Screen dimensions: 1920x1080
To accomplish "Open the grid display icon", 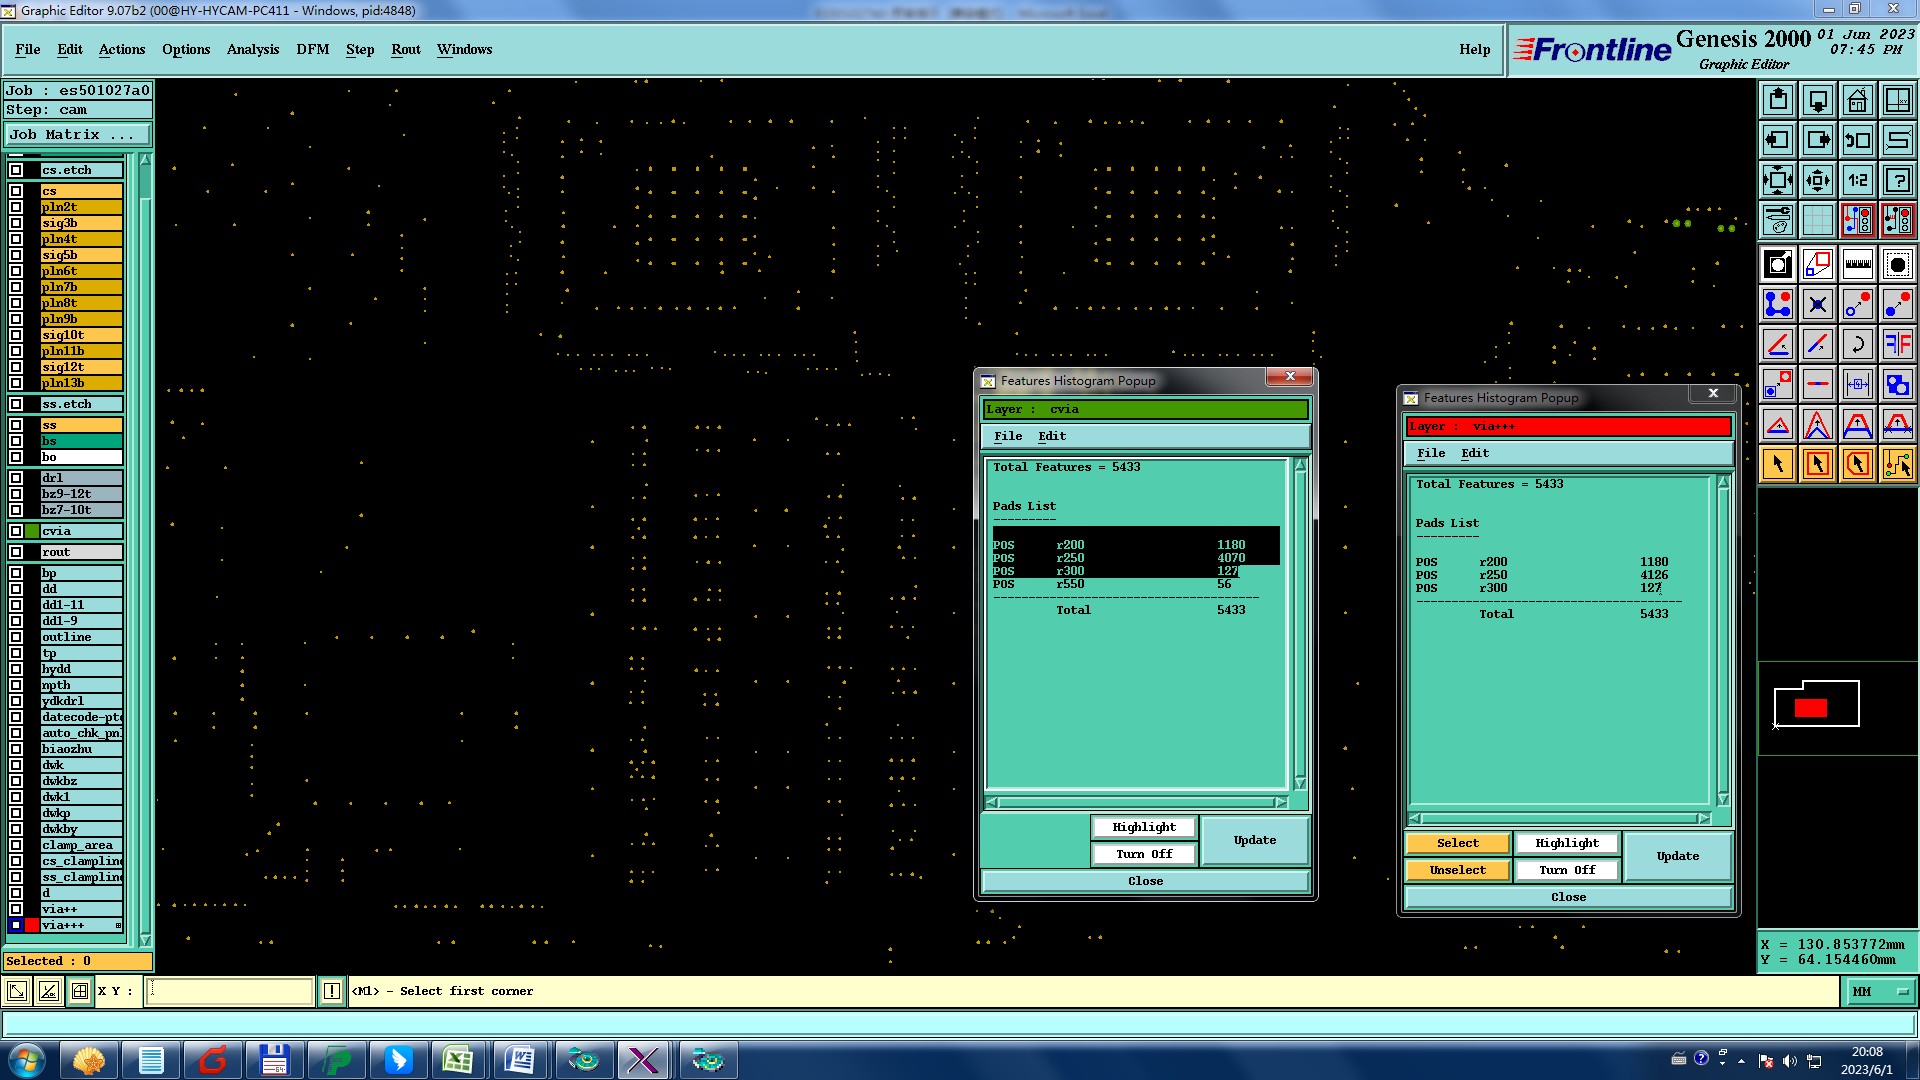I will (x=1817, y=220).
